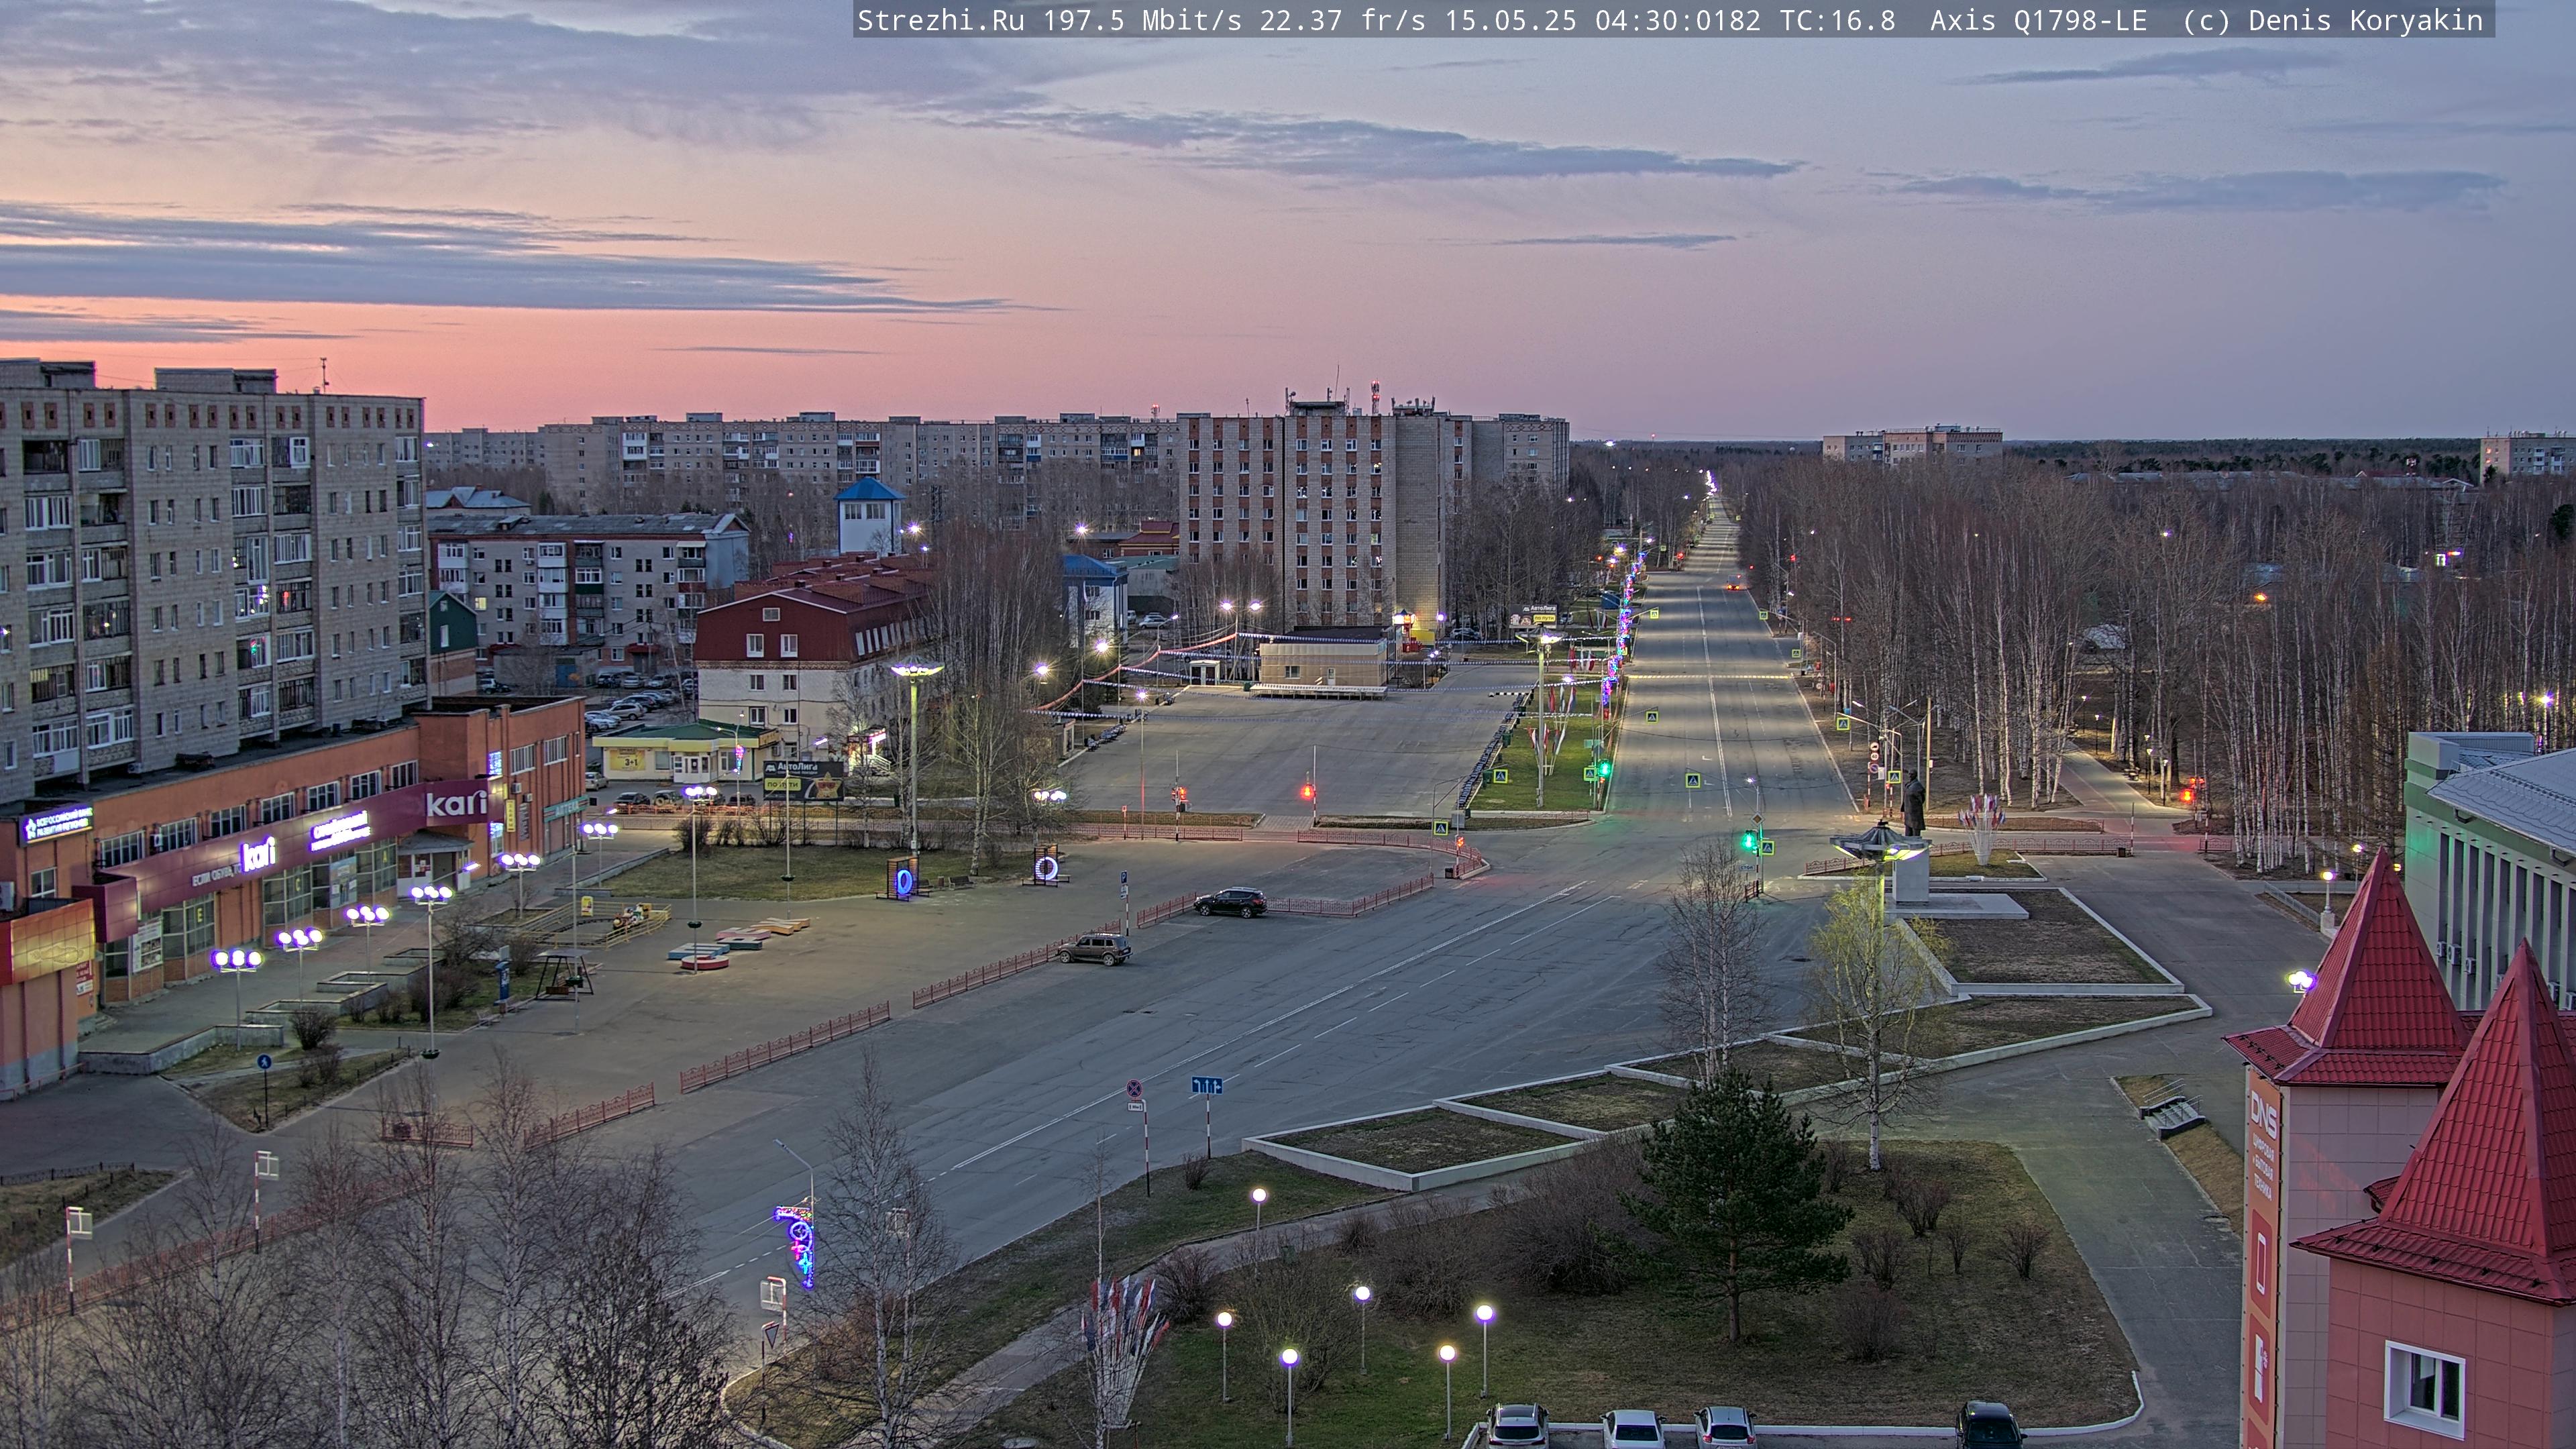Click the timestamp "04:30:0182"
Screen dimensions: 2576x1449
point(1678,21)
